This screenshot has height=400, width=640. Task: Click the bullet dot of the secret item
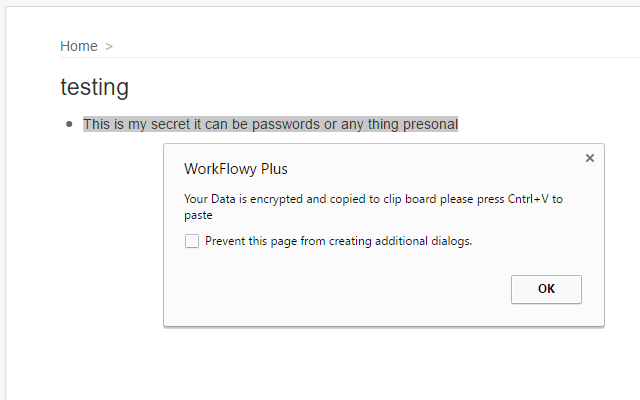tap(69, 124)
